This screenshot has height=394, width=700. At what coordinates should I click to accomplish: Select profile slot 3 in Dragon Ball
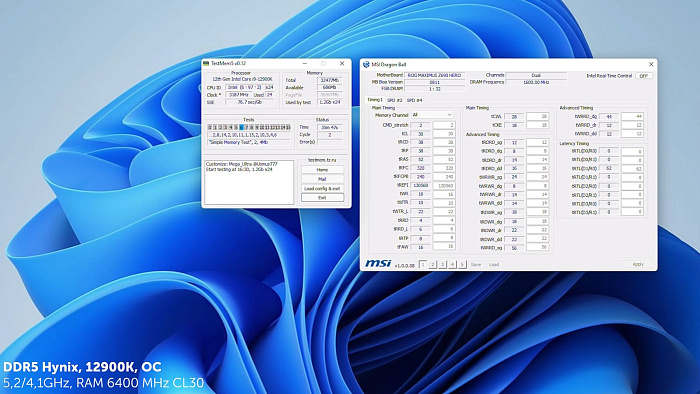442,265
